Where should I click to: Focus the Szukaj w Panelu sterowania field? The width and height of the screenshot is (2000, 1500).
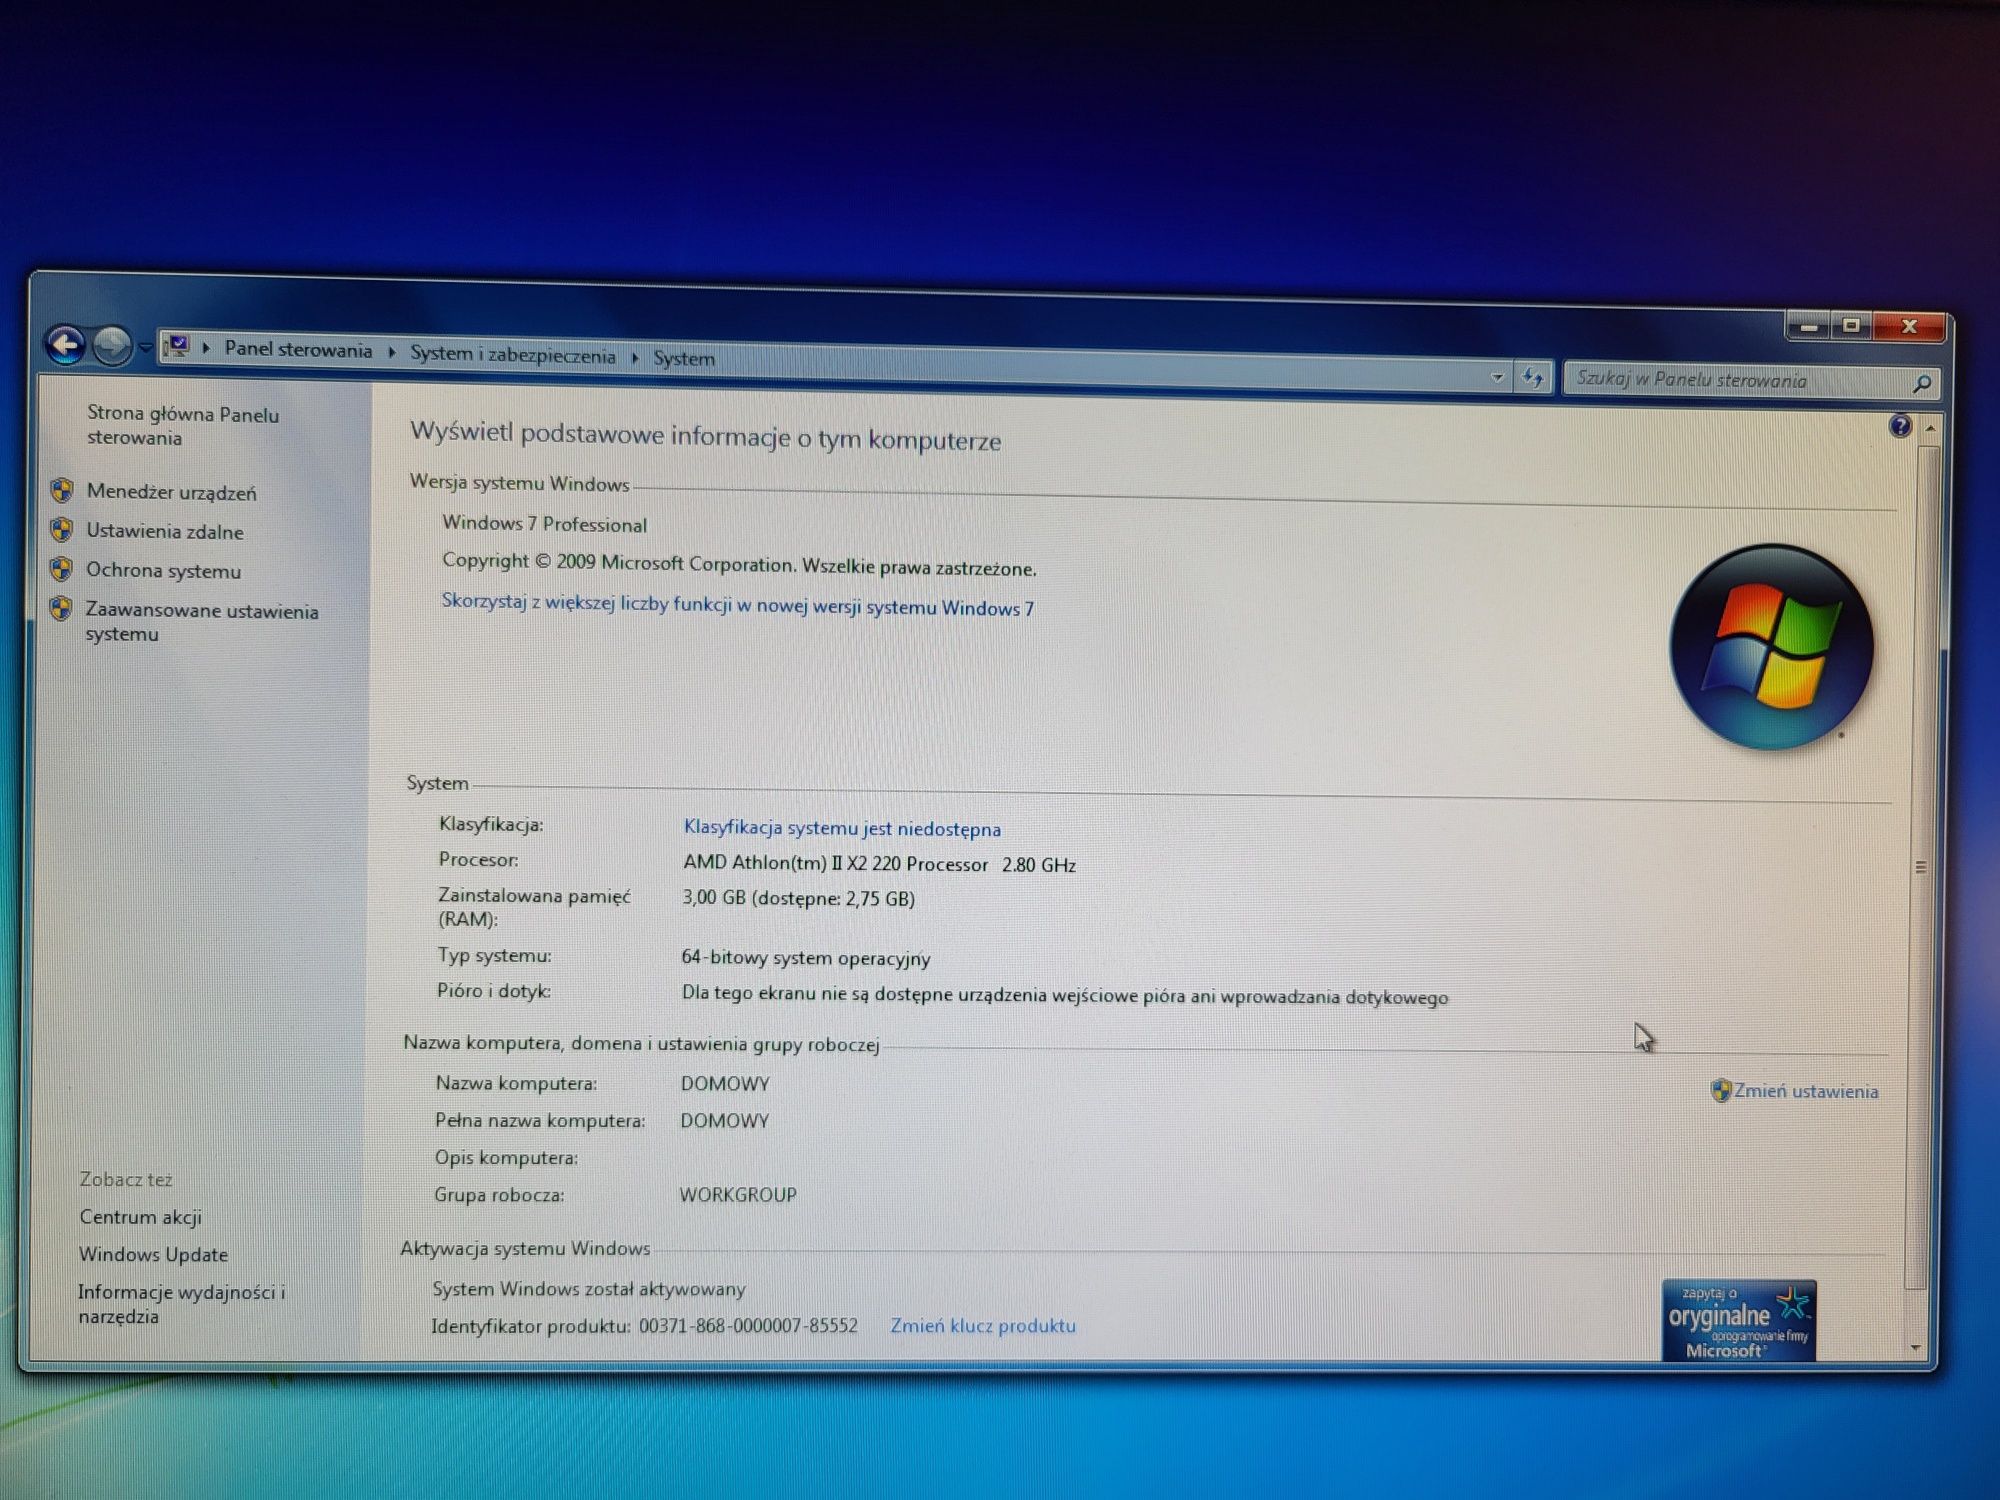pyautogui.click(x=1735, y=380)
